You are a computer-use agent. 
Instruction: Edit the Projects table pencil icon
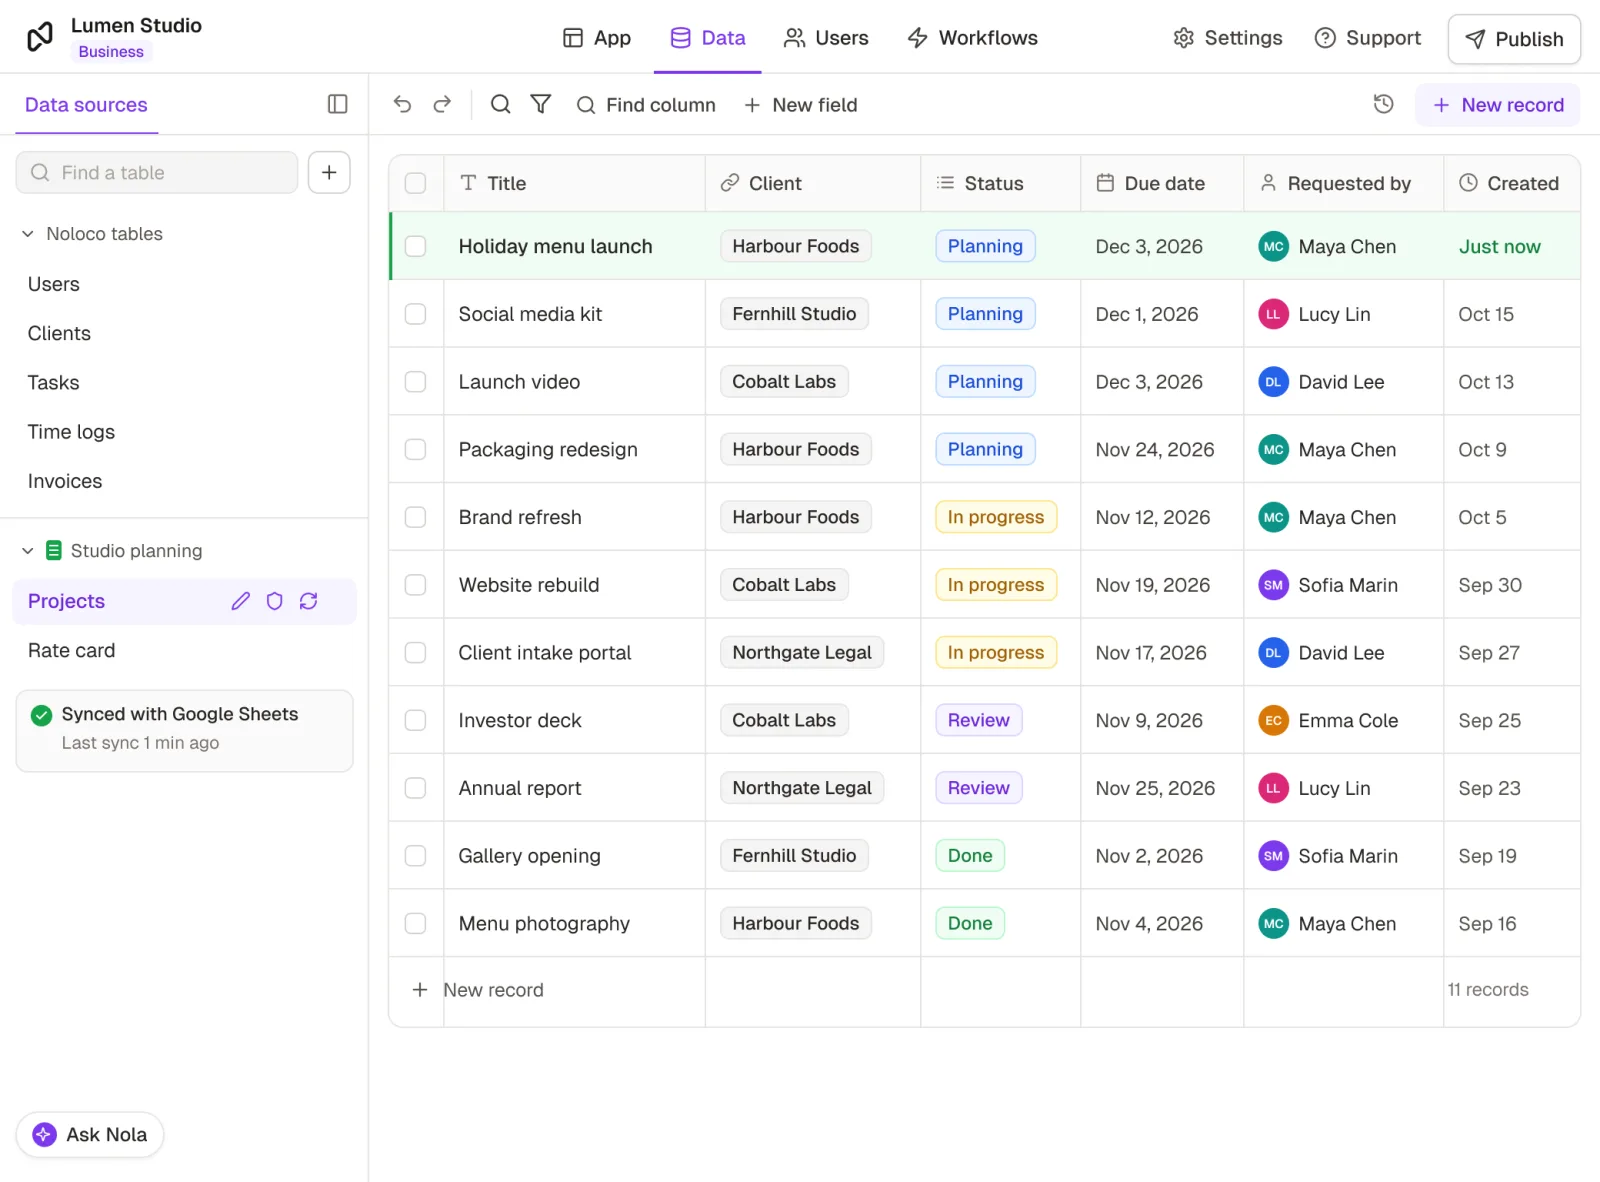(241, 601)
